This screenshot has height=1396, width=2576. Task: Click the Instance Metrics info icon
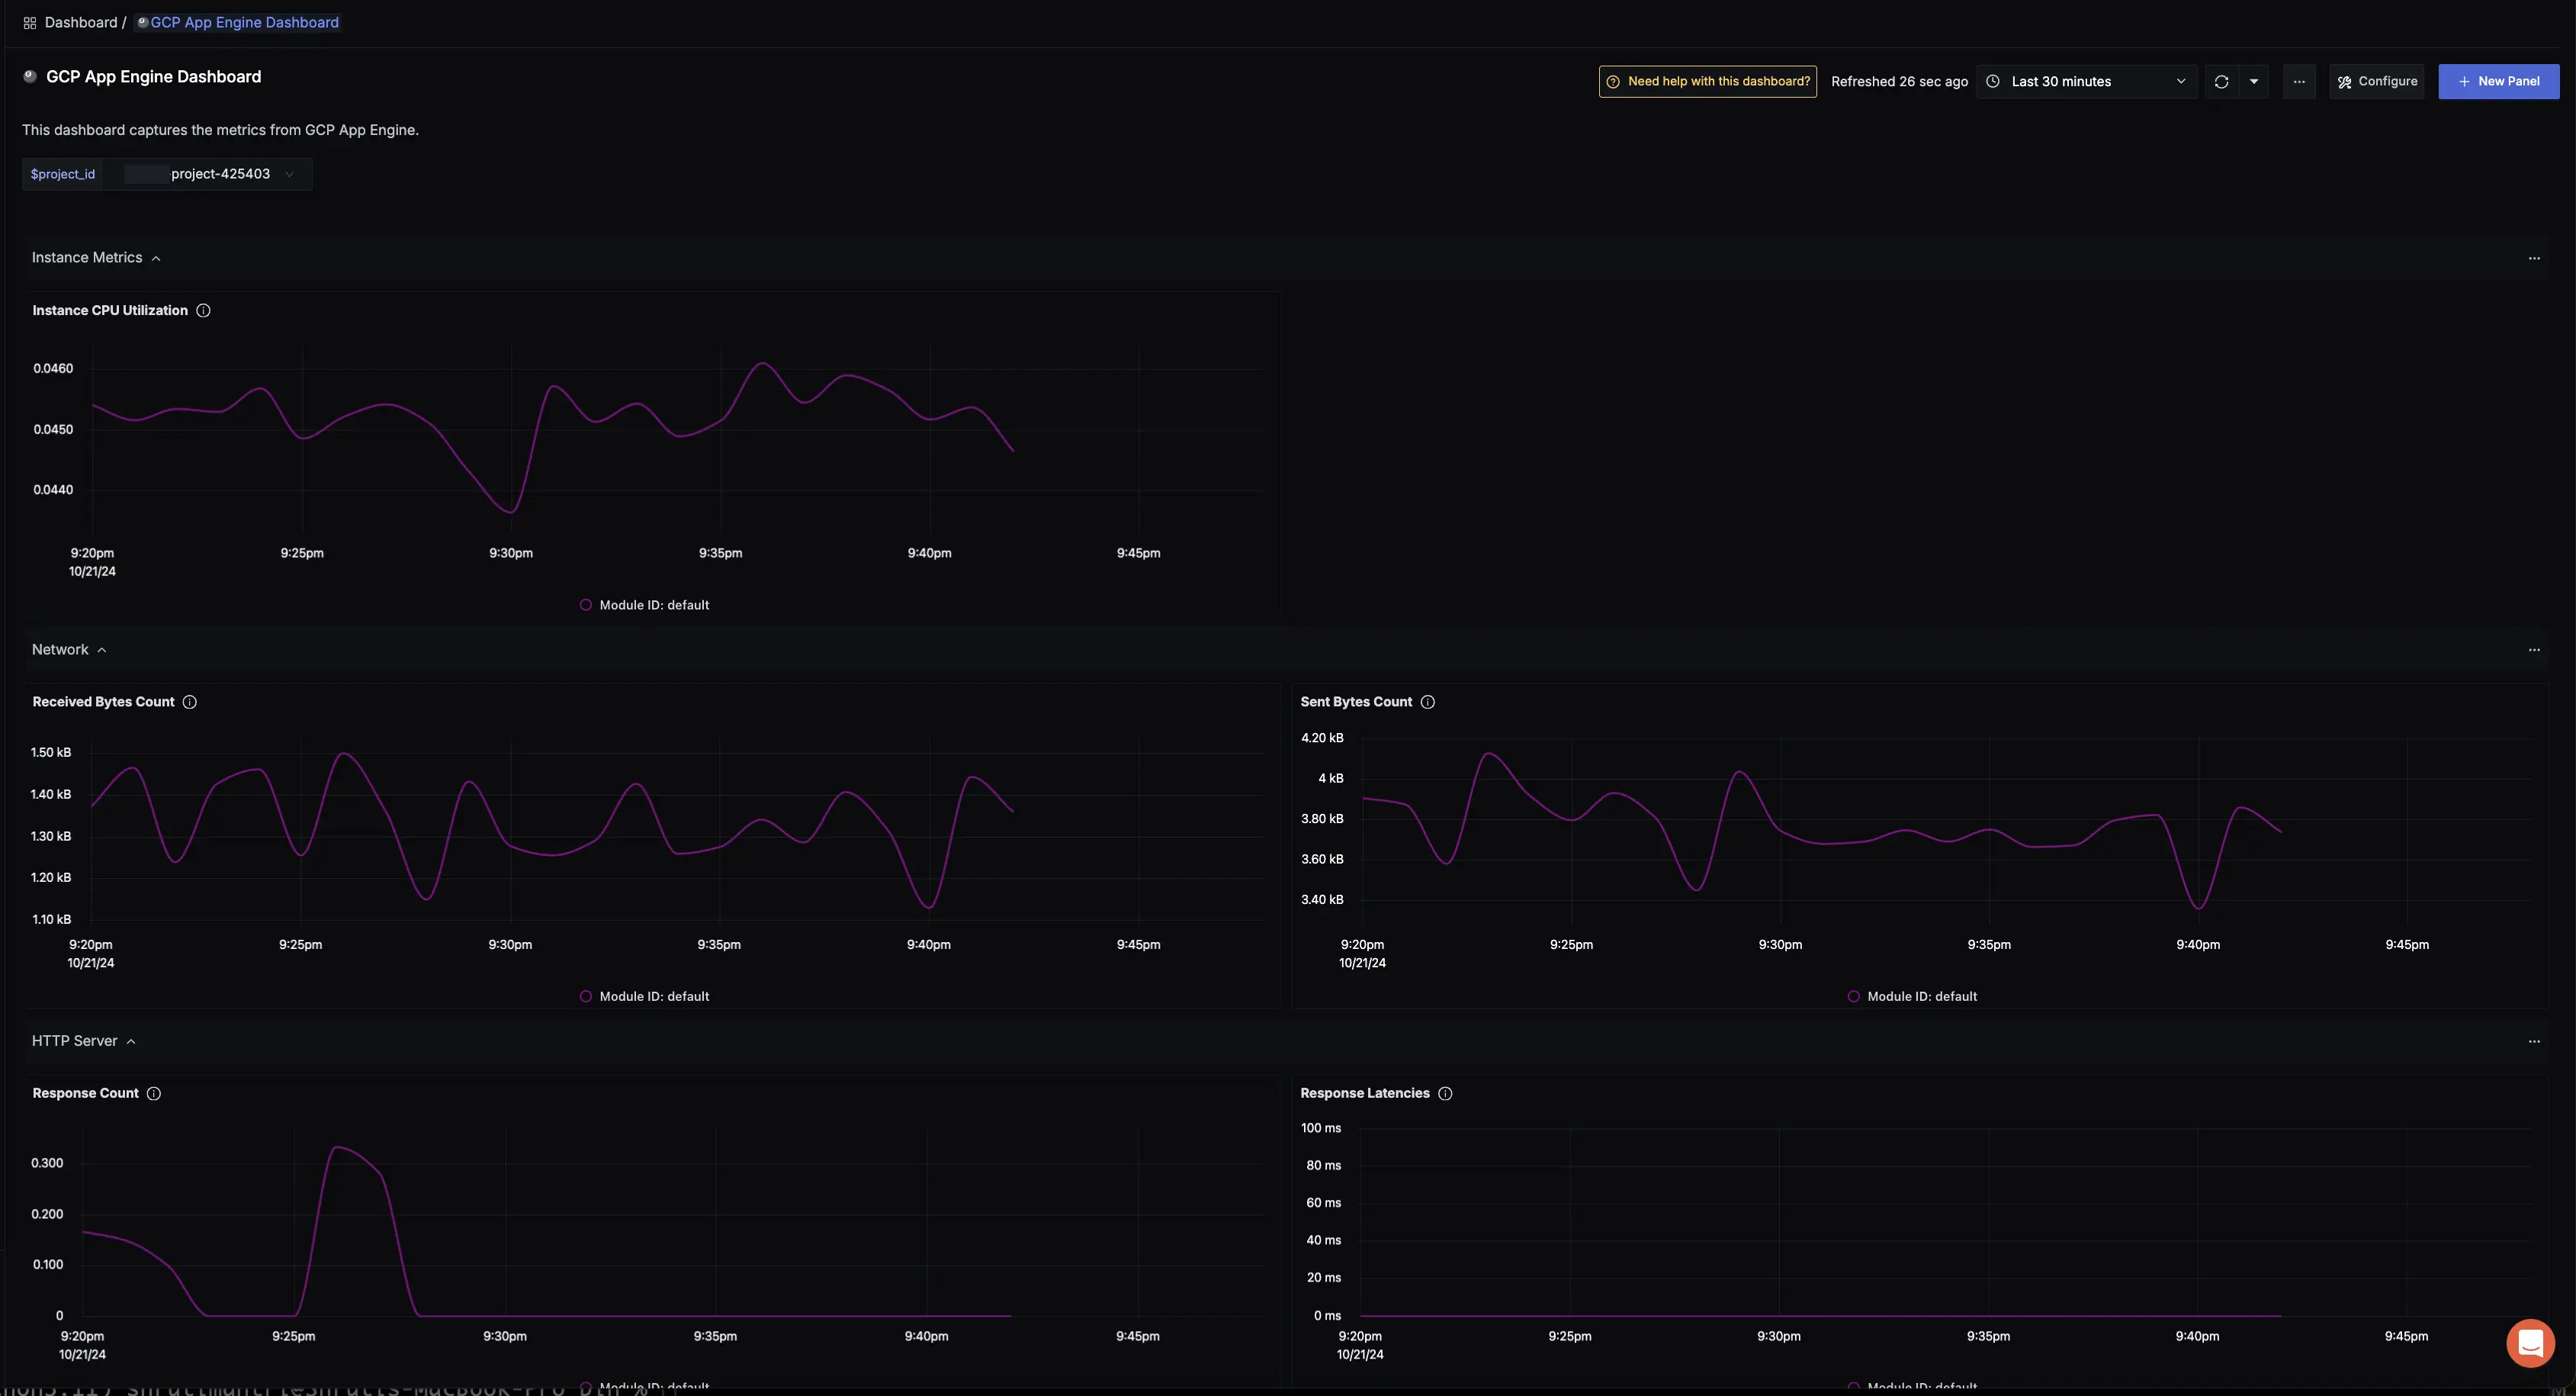203,311
